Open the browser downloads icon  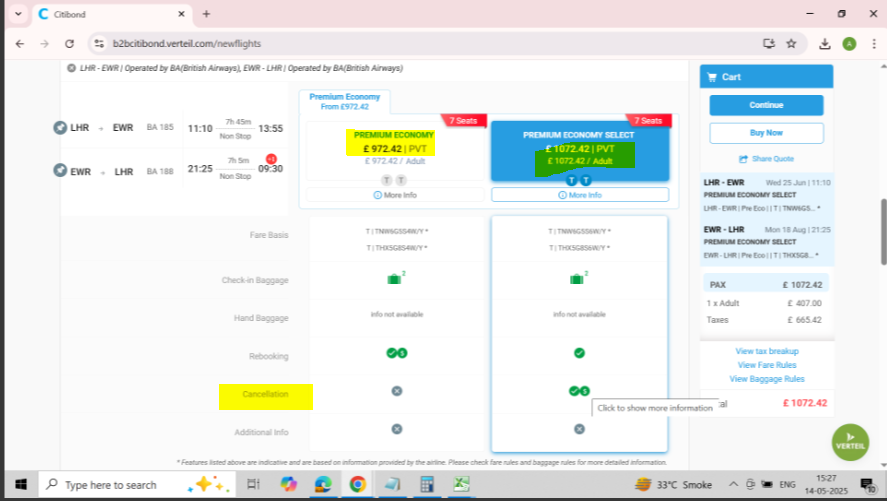(x=825, y=43)
